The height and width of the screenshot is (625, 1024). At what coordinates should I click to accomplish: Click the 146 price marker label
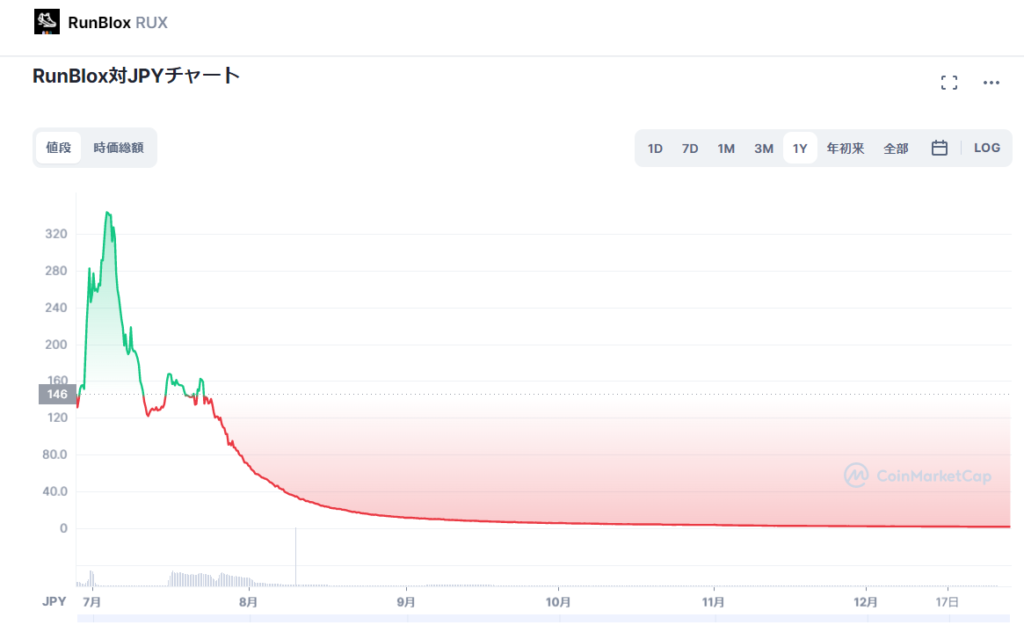[57, 394]
